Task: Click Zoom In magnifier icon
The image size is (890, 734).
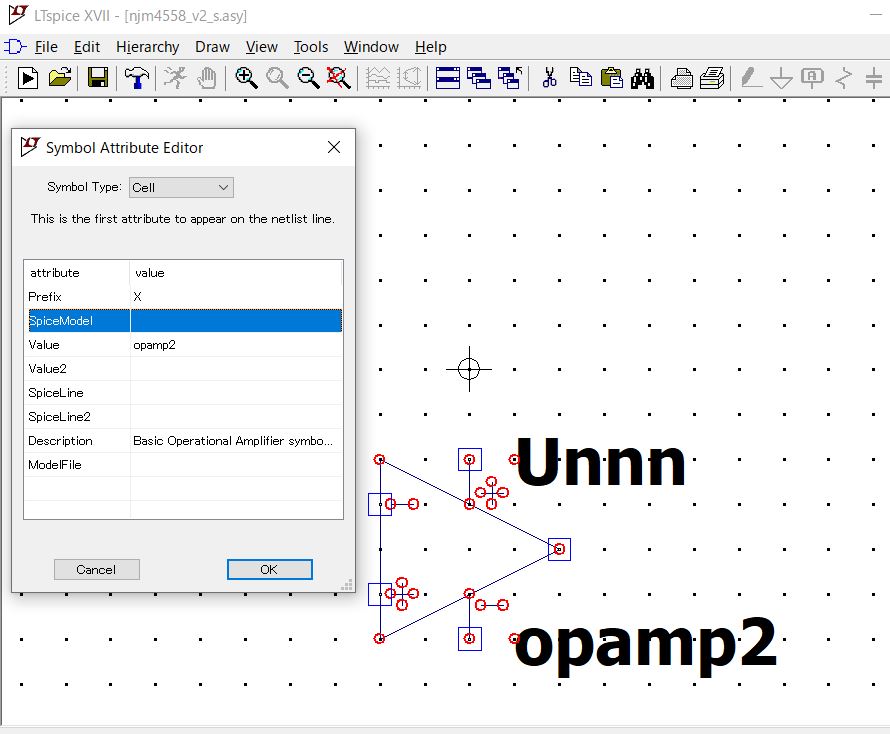Action: (x=246, y=78)
